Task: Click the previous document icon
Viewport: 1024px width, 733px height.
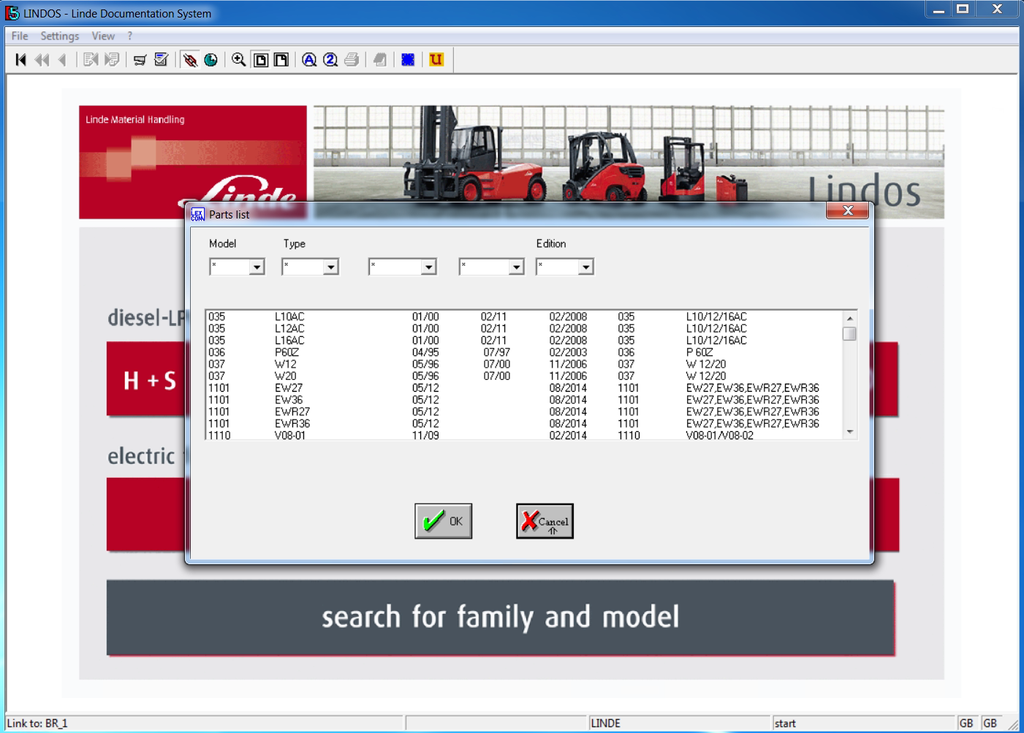Action: tap(91, 60)
